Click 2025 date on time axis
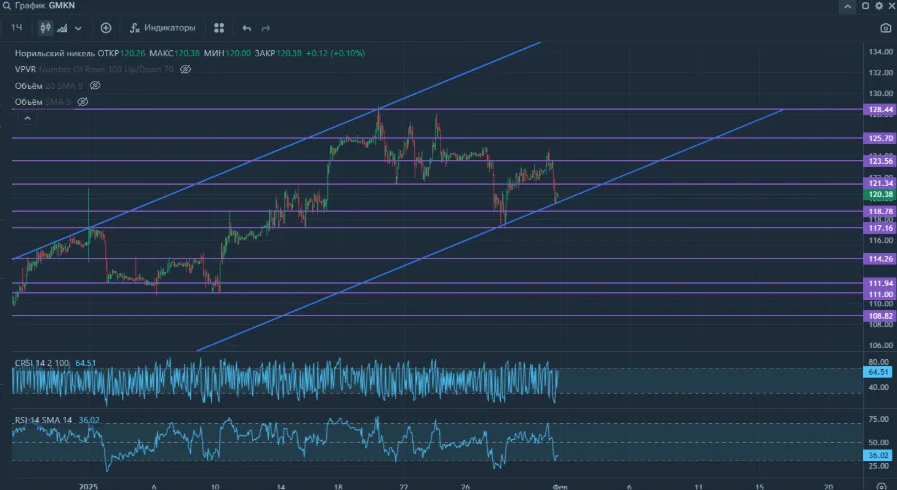Image resolution: width=897 pixels, height=490 pixels. [x=89, y=487]
